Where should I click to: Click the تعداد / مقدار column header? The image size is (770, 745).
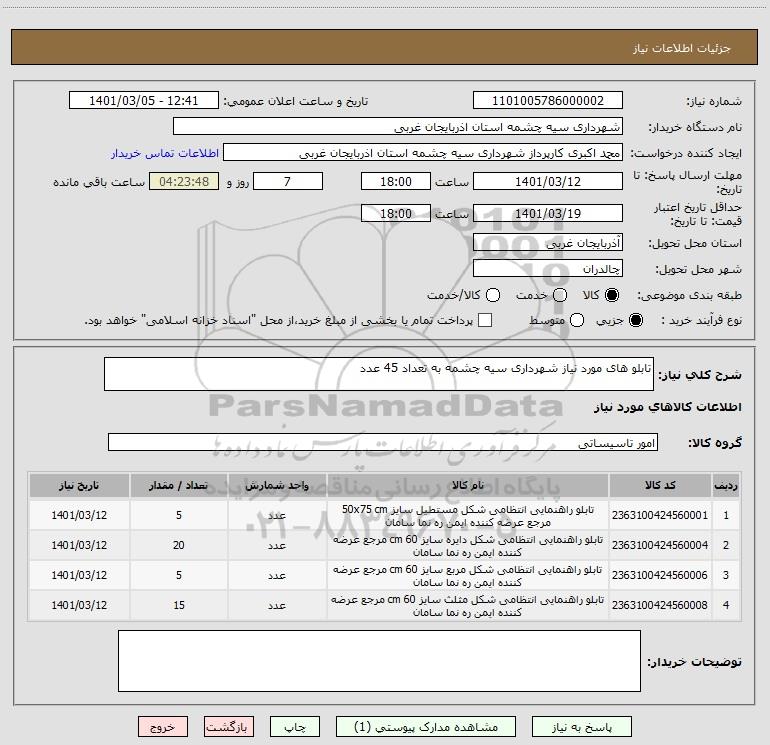tap(178, 485)
